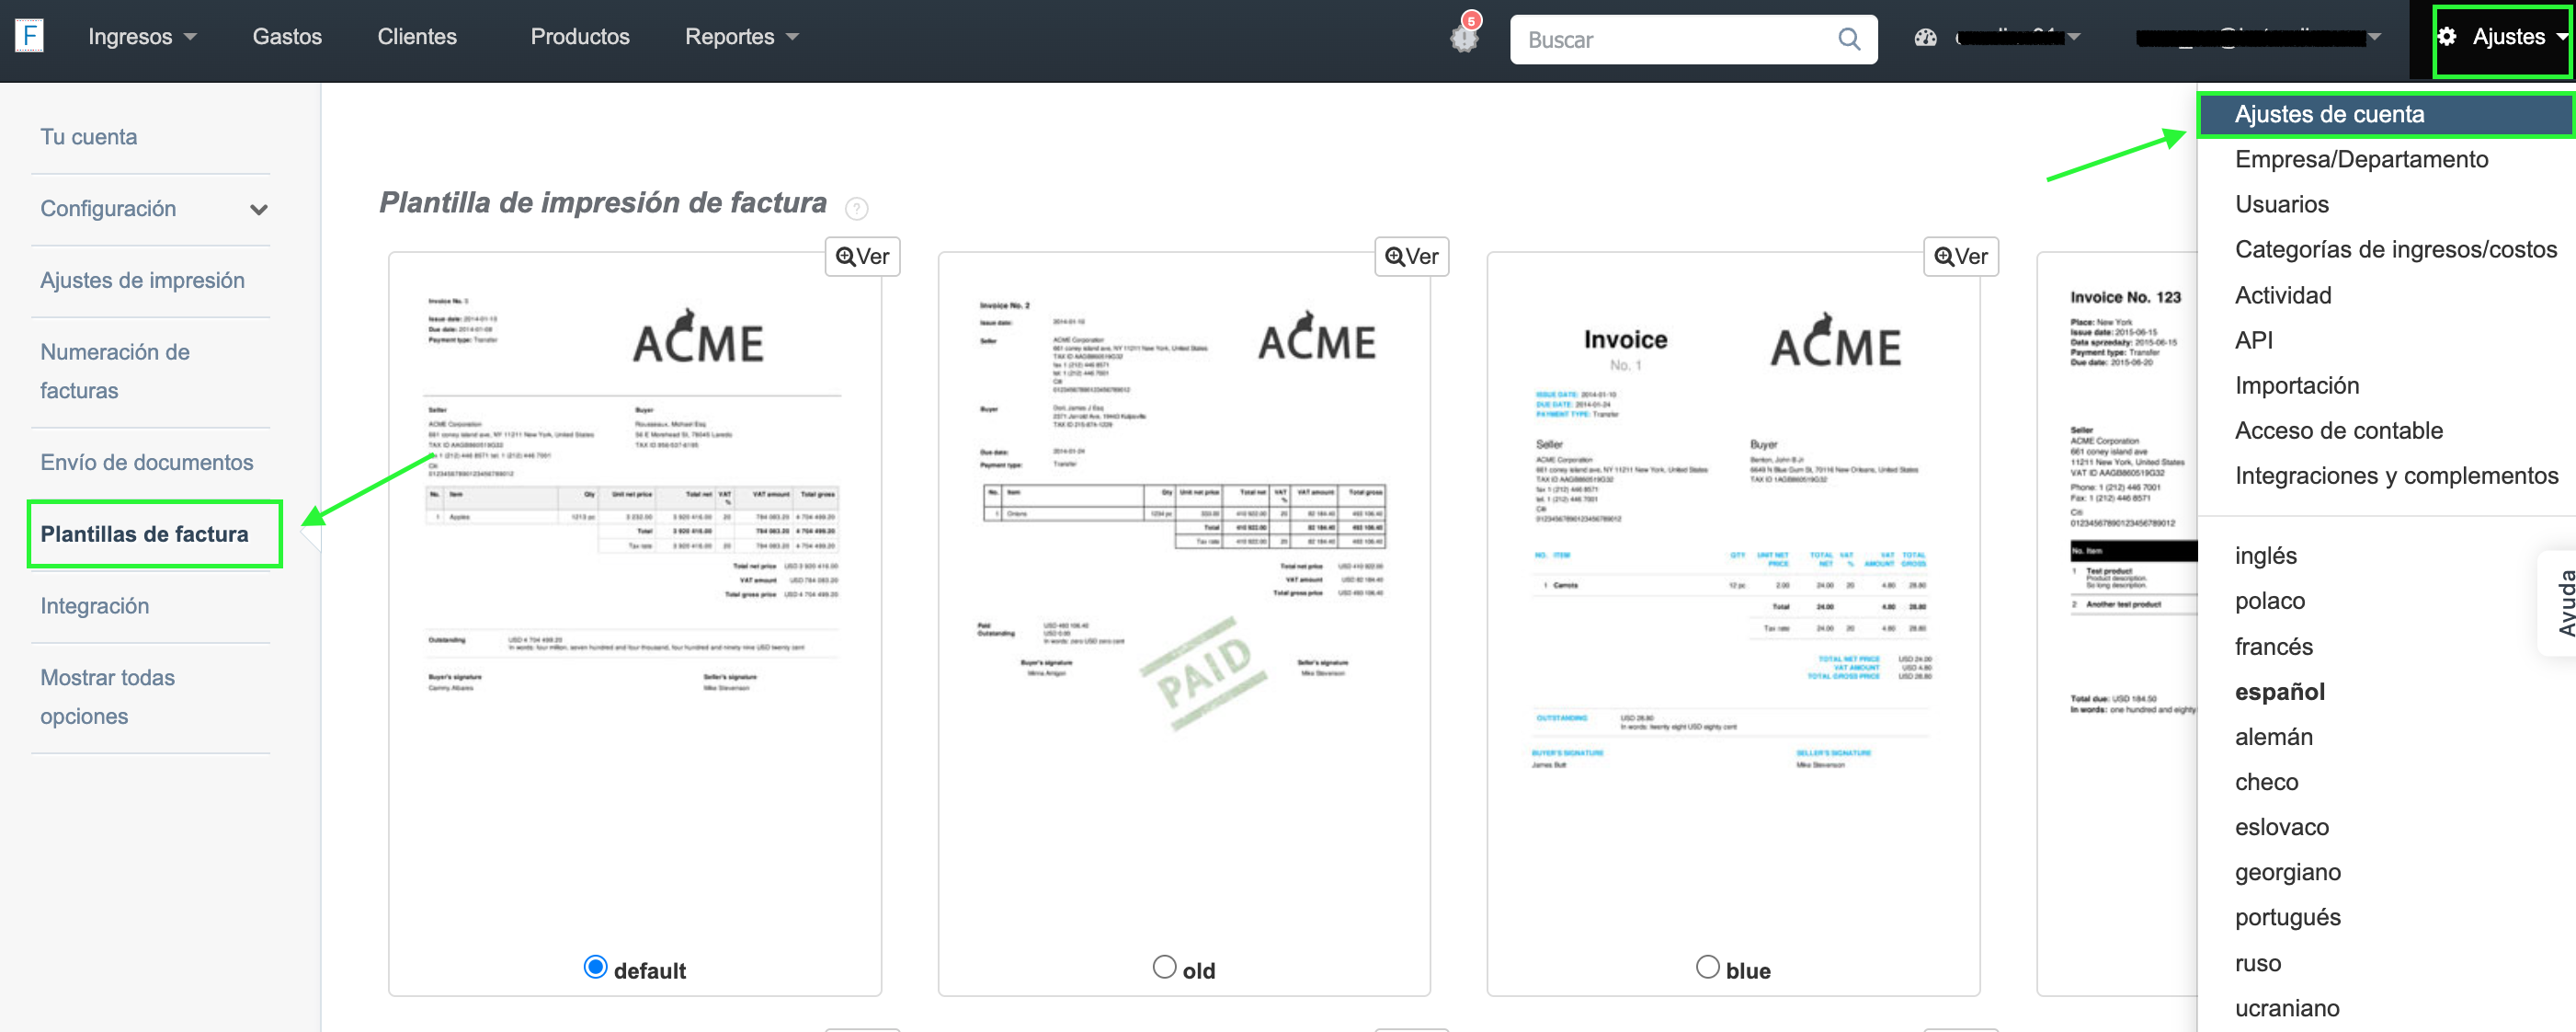Viewport: 2576px width, 1032px height.
Task: Click the Ajustes gear icon
Action: pyautogui.click(x=2447, y=37)
